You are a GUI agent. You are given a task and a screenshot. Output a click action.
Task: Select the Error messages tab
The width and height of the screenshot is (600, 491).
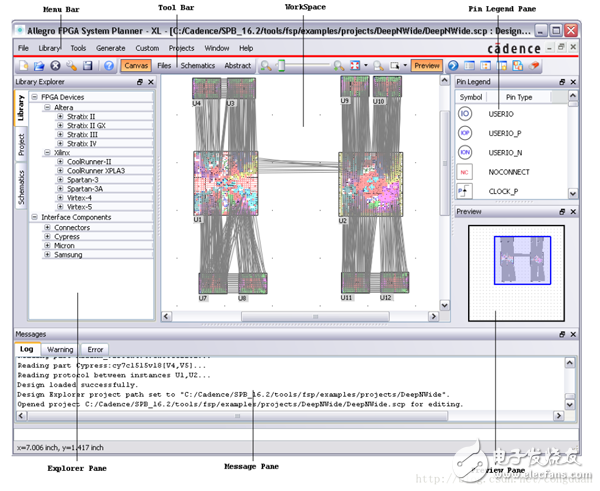click(95, 349)
